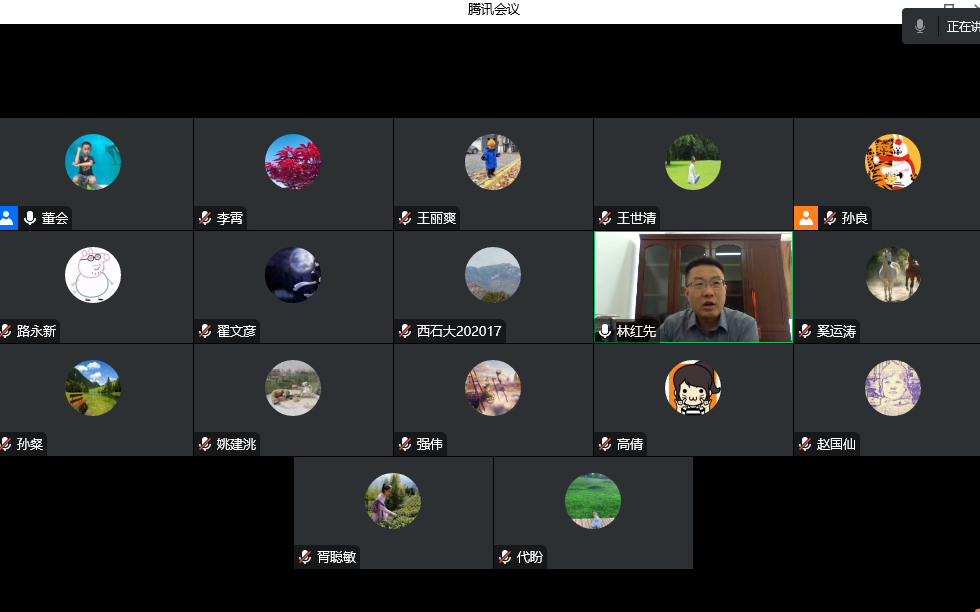Select the Peppa Pig avatar of 路永新
The image size is (980, 612).
point(93,275)
